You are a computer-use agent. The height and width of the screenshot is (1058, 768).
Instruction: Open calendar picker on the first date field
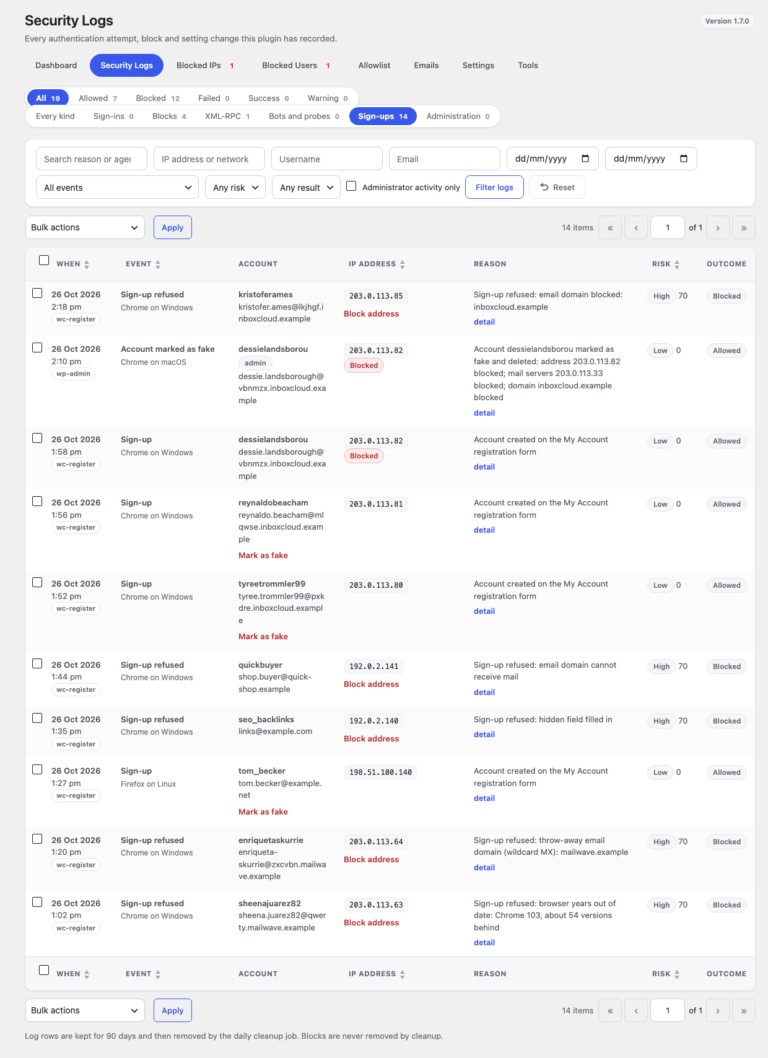(585, 159)
